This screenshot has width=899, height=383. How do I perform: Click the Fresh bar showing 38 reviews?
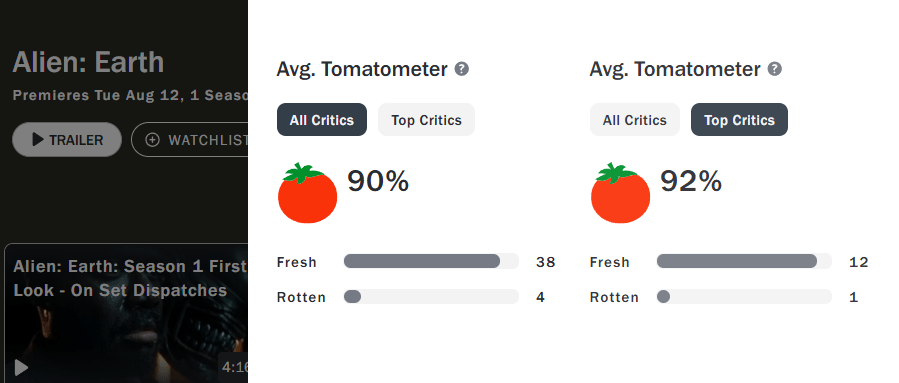coord(431,261)
